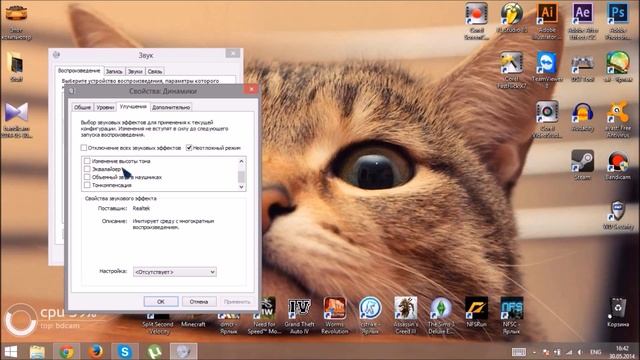Confirm with the OK button
The image size is (640, 360).
[x=161, y=302]
